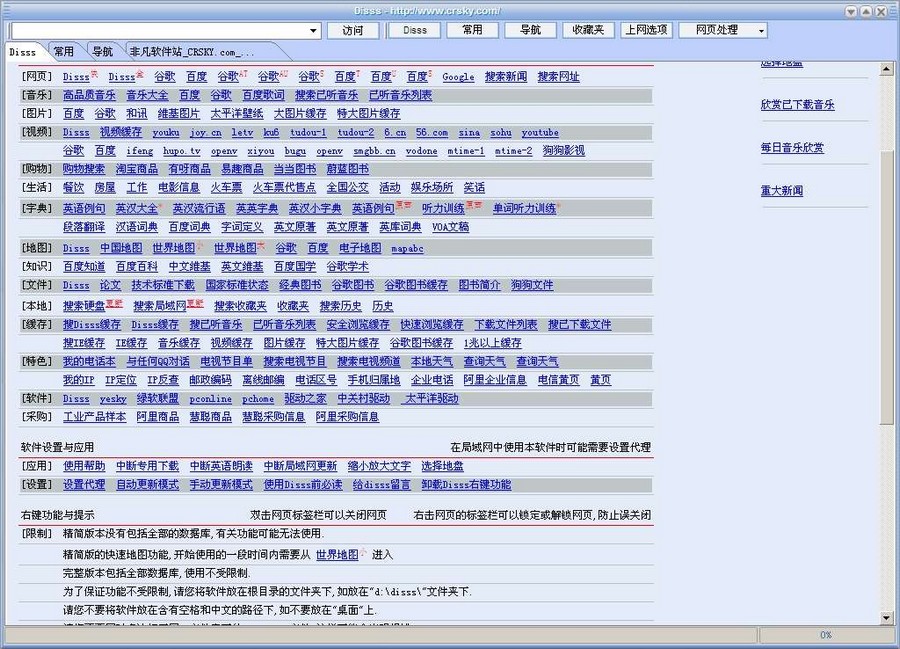Open the 狗狗影视 link
Screen dimensions: 900x649
coord(564,151)
